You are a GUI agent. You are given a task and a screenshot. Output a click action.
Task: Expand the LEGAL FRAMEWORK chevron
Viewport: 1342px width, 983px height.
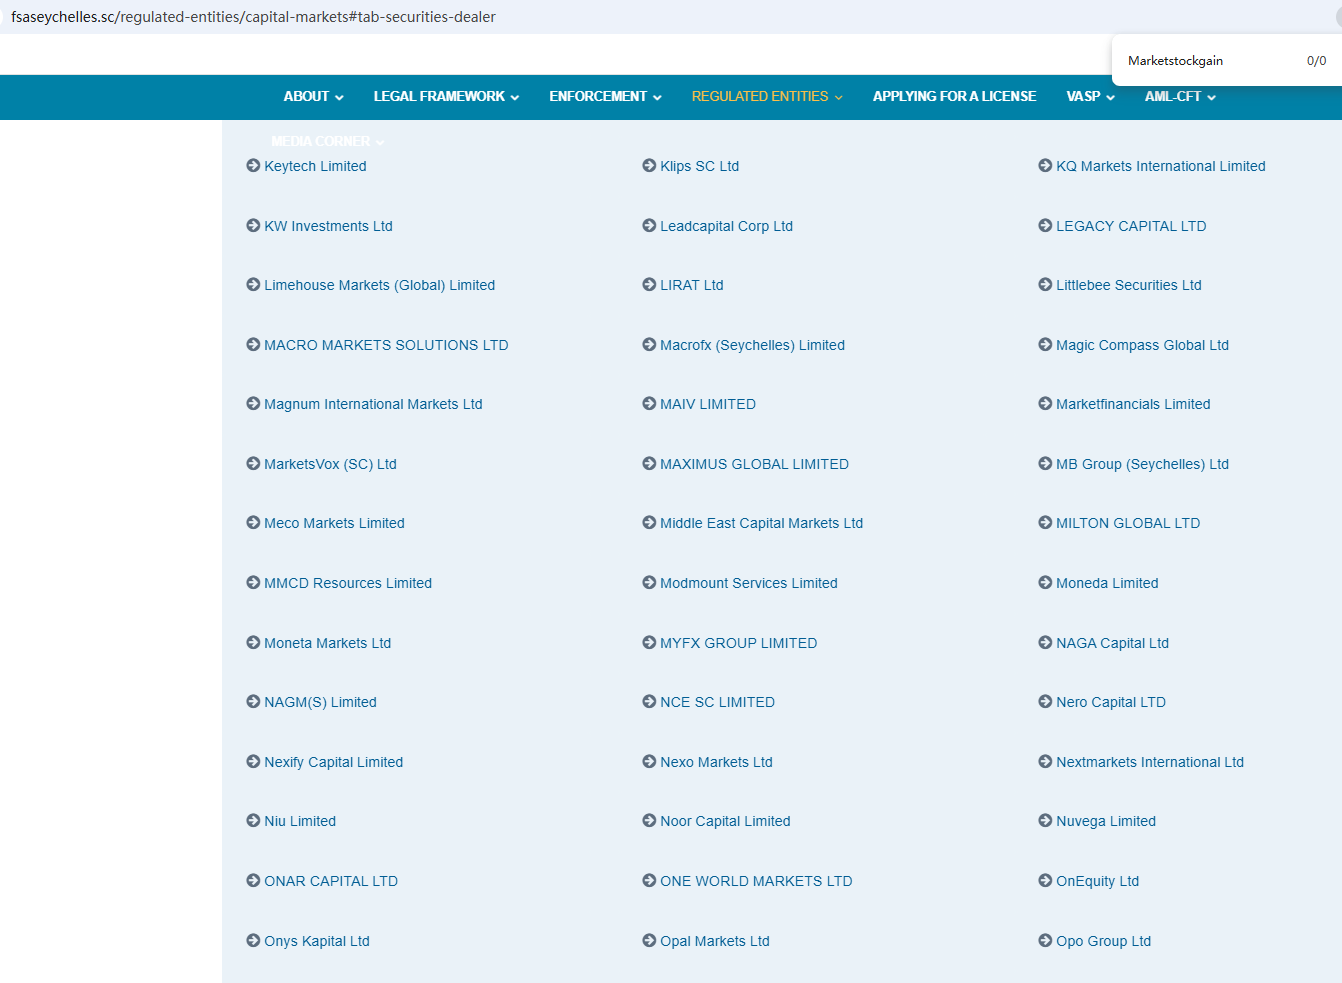pyautogui.click(x=515, y=98)
